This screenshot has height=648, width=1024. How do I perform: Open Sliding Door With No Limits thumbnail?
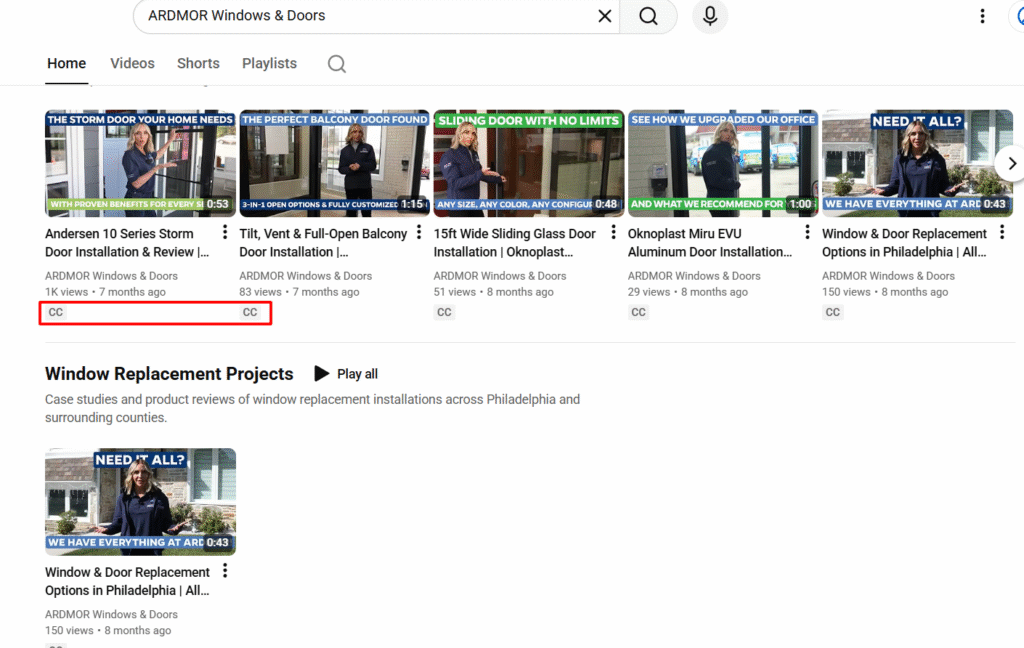coord(528,163)
